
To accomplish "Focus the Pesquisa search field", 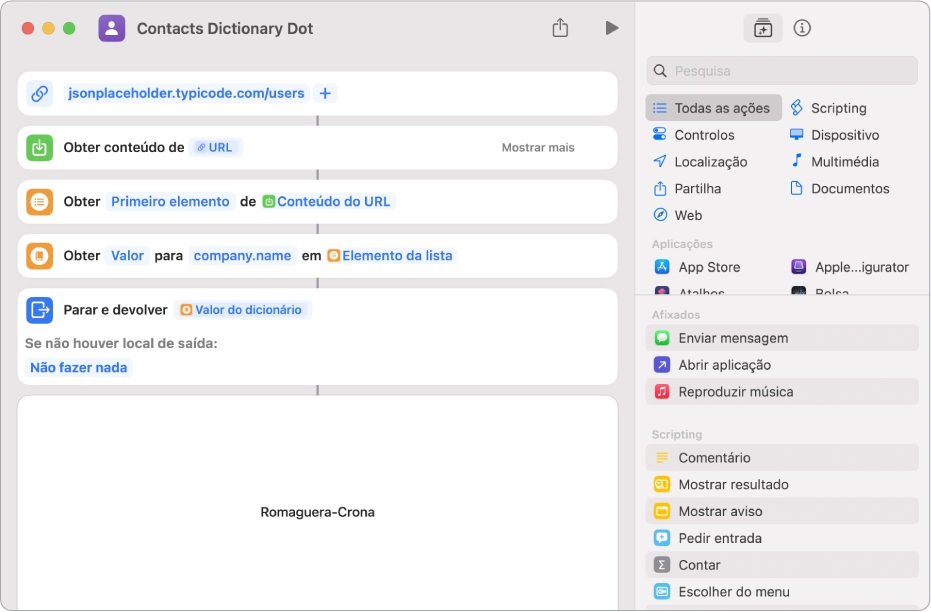I will coord(781,71).
